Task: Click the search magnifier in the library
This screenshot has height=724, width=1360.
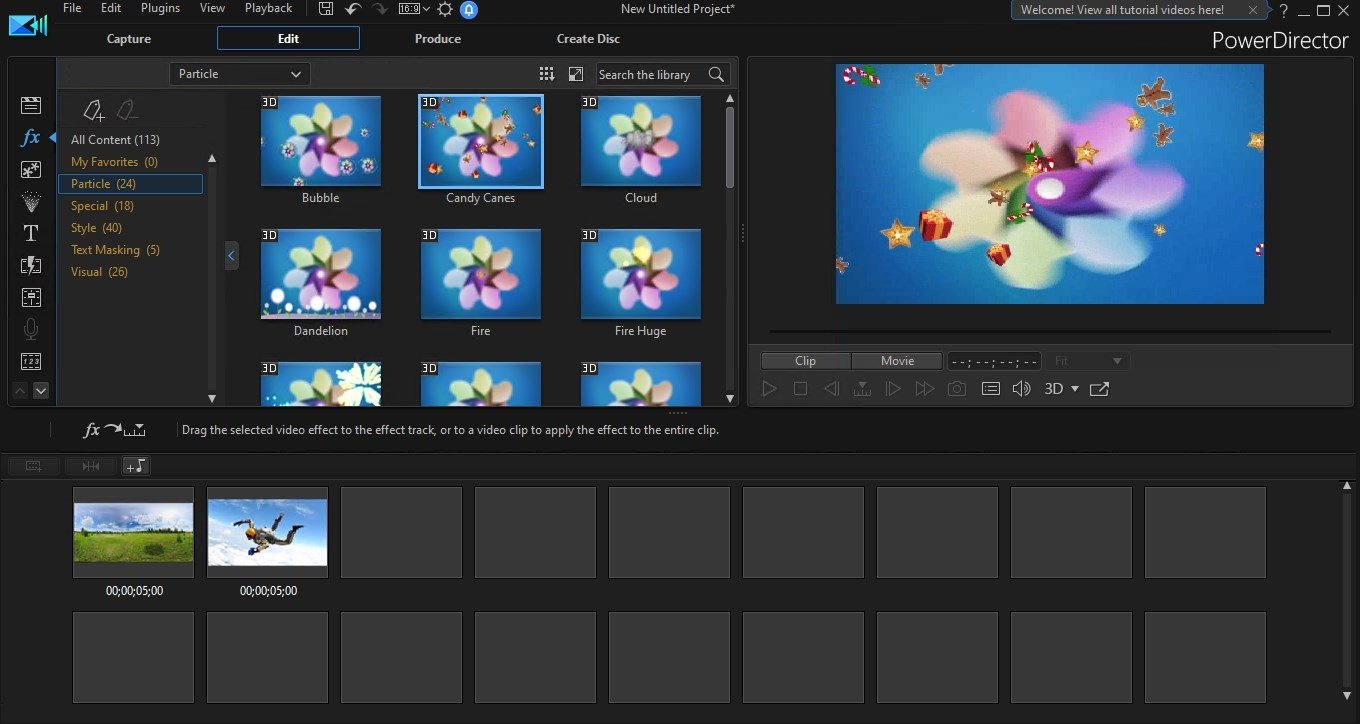Action: pos(716,74)
